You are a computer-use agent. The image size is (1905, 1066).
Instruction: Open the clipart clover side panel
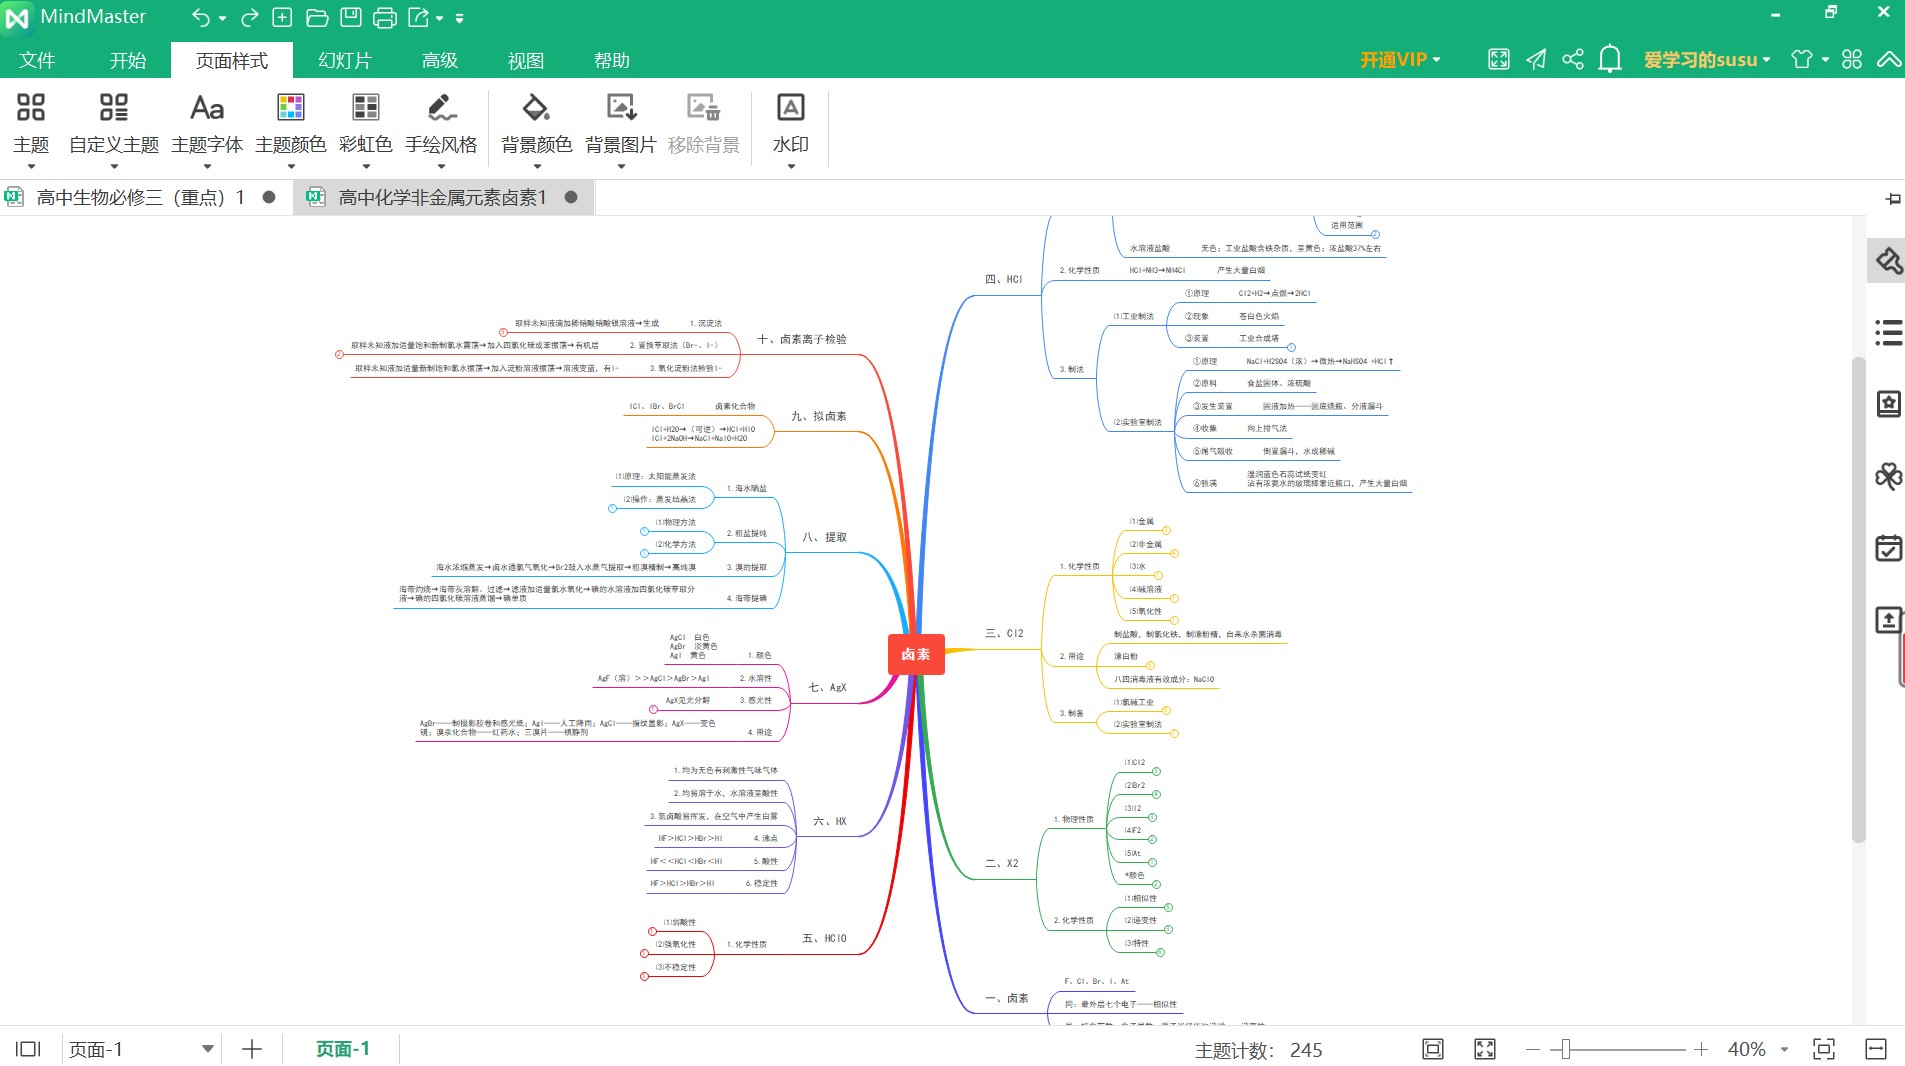1888,476
